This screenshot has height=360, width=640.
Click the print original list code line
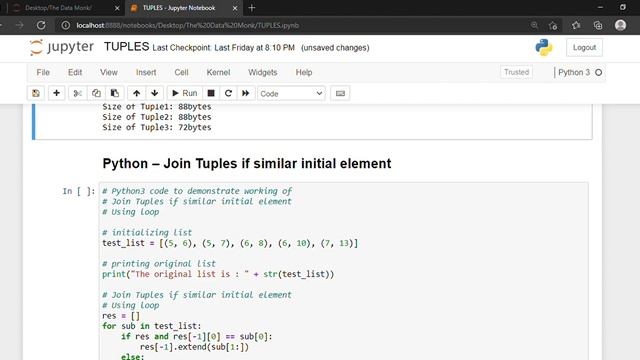218,274
